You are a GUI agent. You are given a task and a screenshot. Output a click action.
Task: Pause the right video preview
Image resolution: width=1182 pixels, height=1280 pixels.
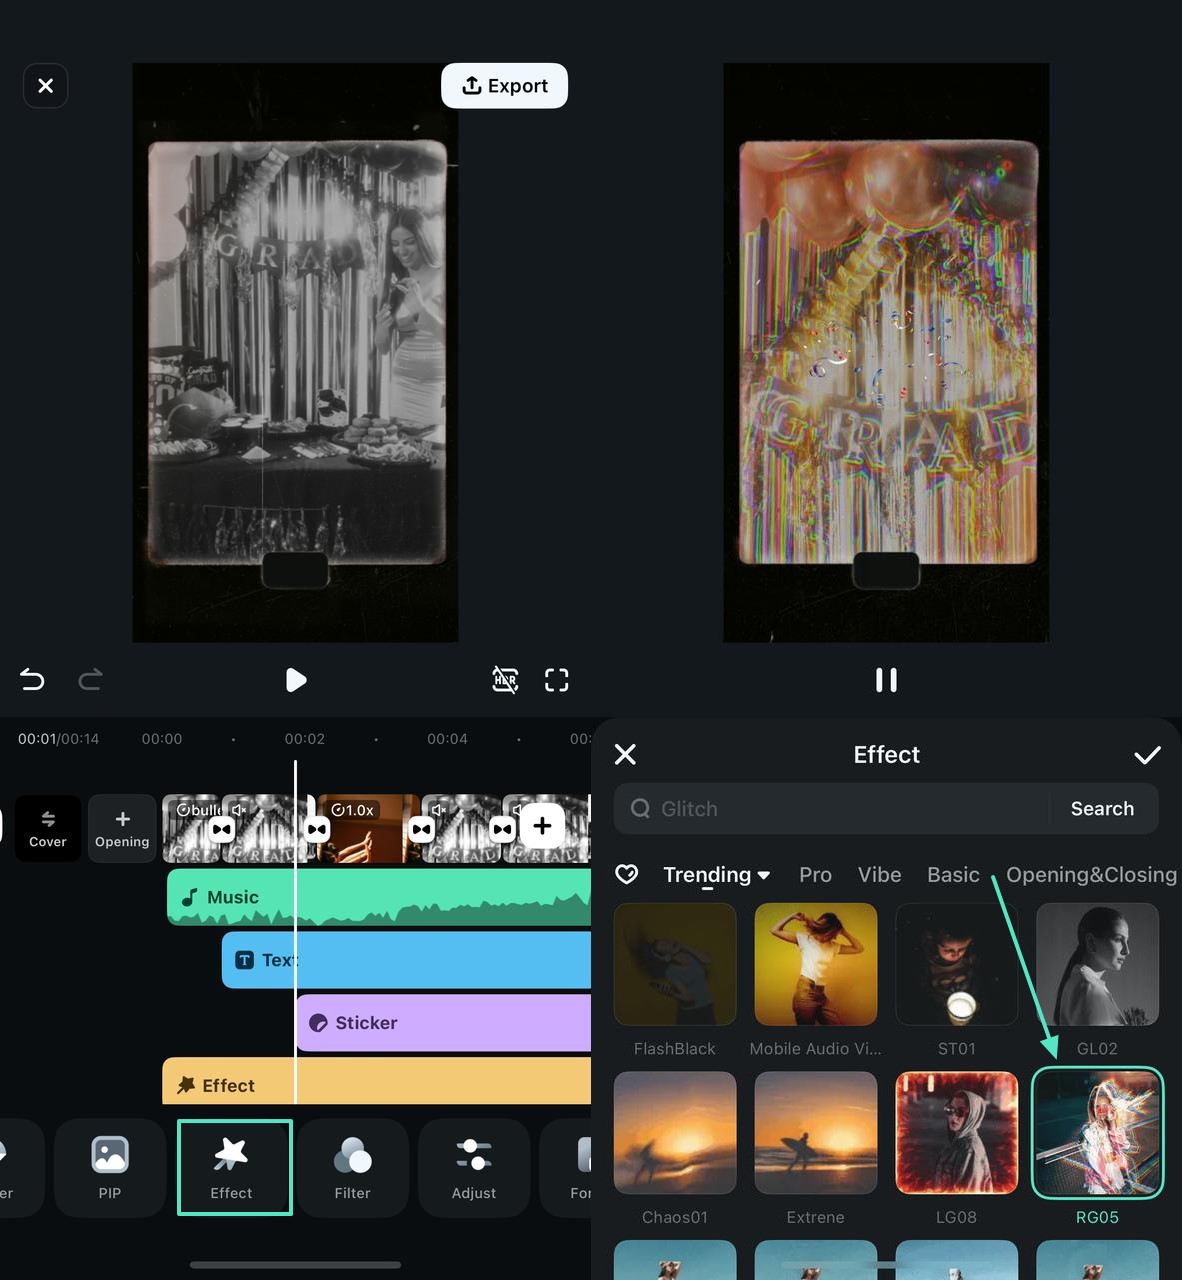[886, 680]
